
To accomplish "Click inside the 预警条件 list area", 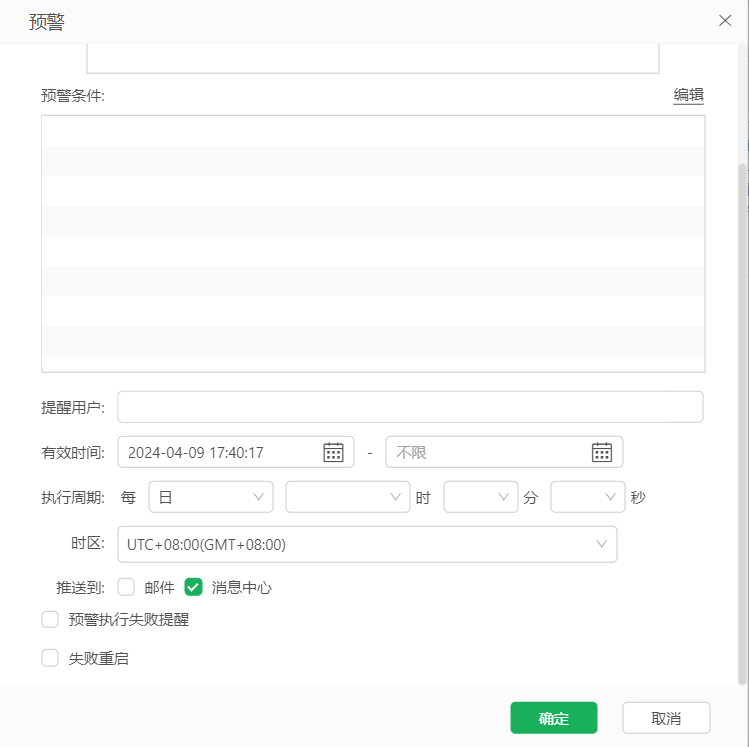I will point(373,244).
